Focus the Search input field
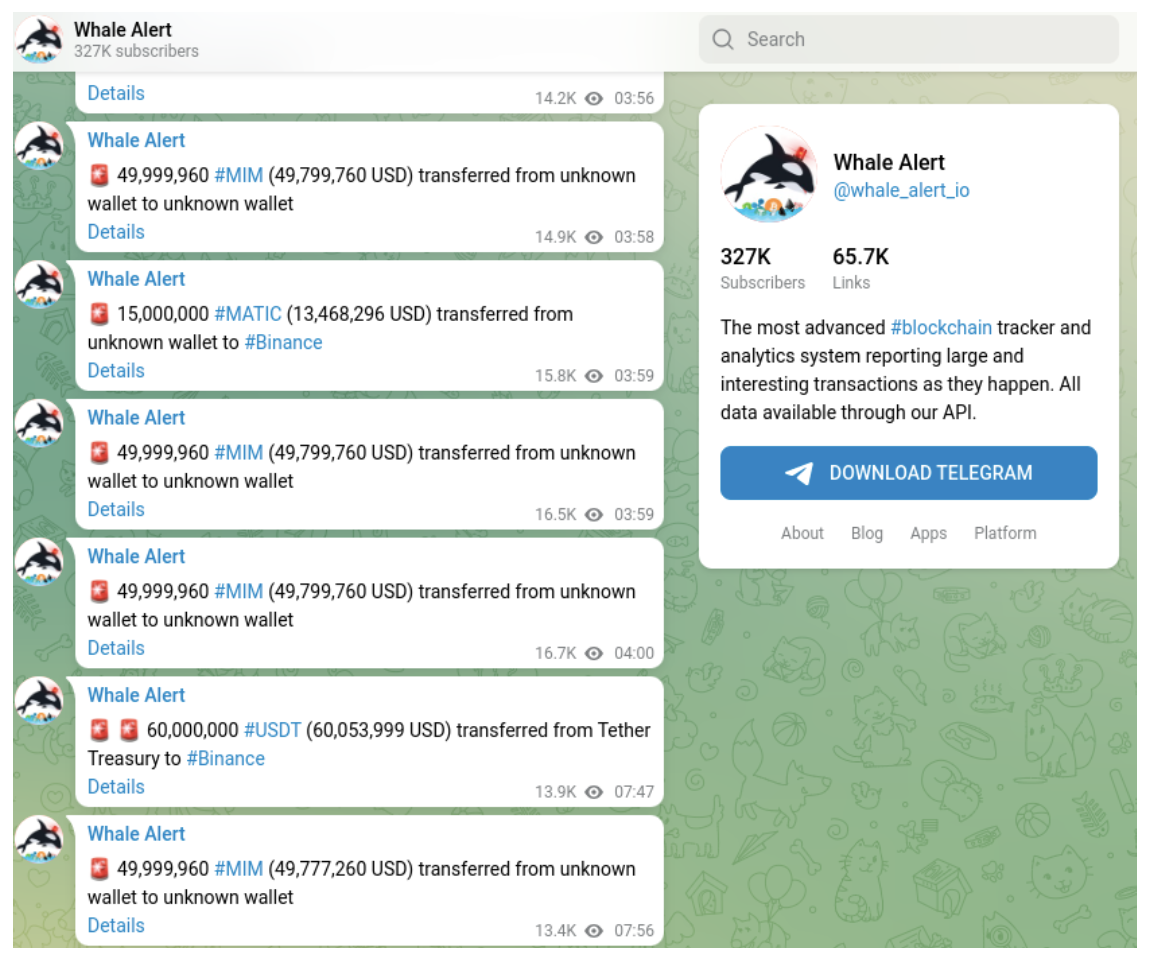Image resolution: width=1150 pixels, height=954 pixels. (x=908, y=39)
